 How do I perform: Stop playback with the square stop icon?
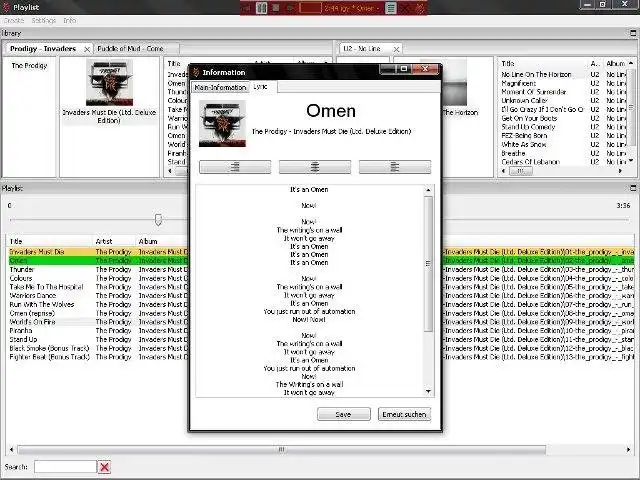point(276,8)
